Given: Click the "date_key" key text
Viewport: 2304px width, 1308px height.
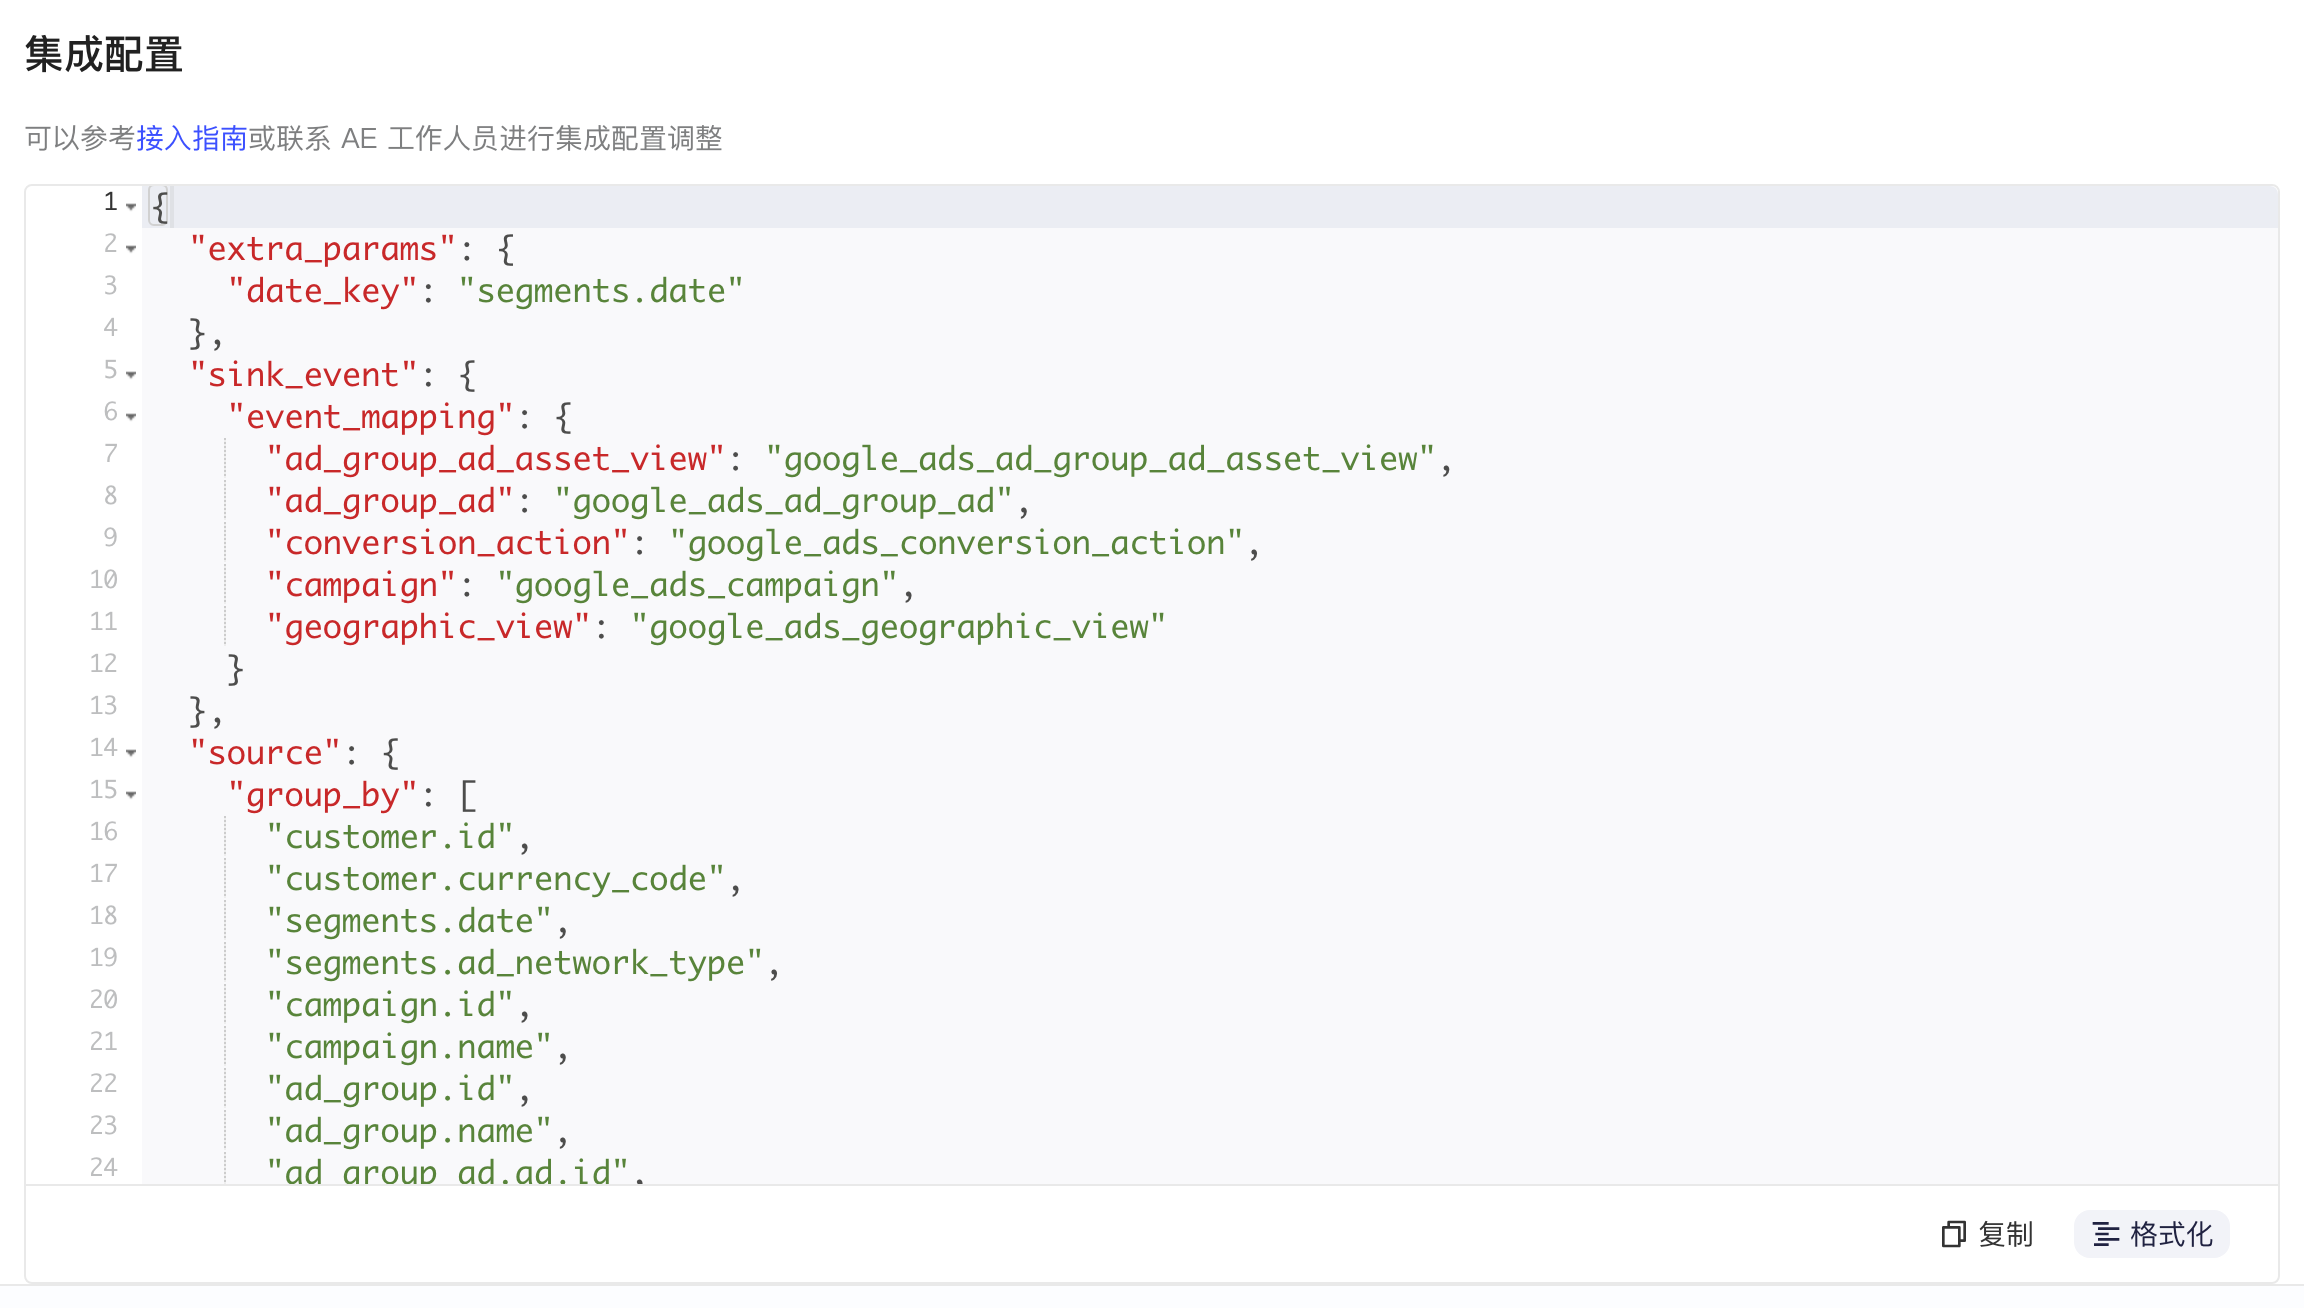Looking at the screenshot, I should 323,291.
